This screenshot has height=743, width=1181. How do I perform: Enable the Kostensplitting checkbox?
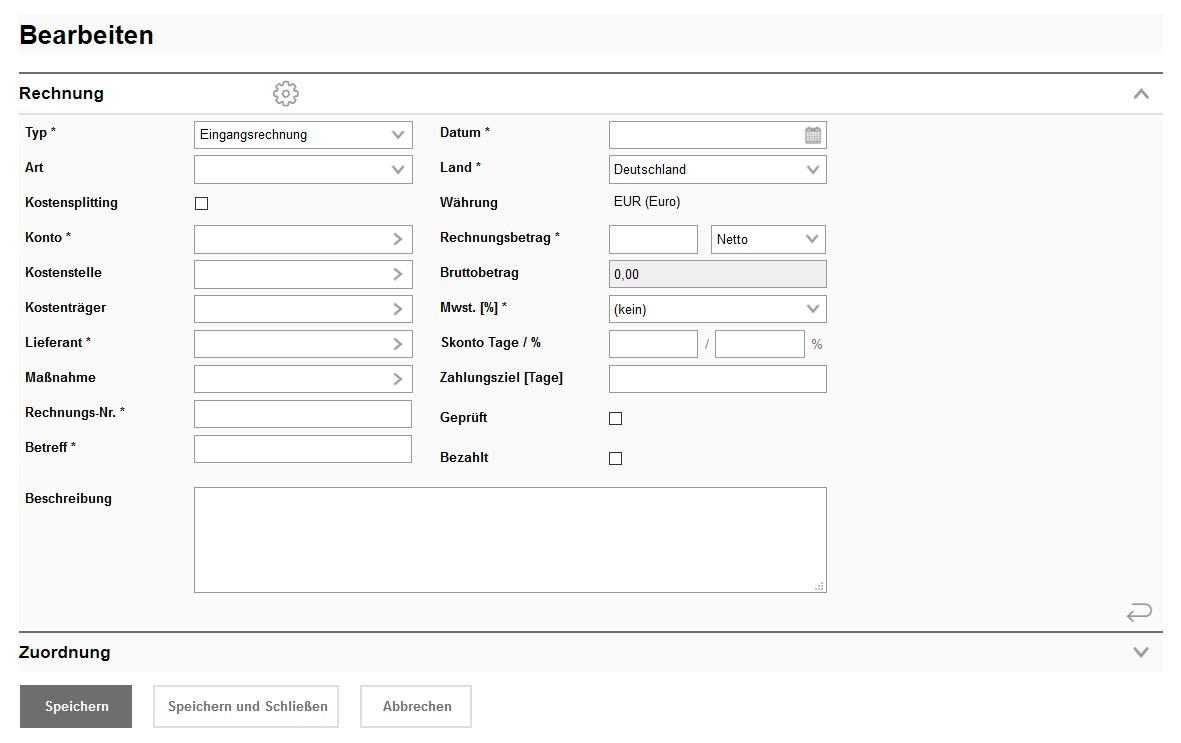(202, 204)
